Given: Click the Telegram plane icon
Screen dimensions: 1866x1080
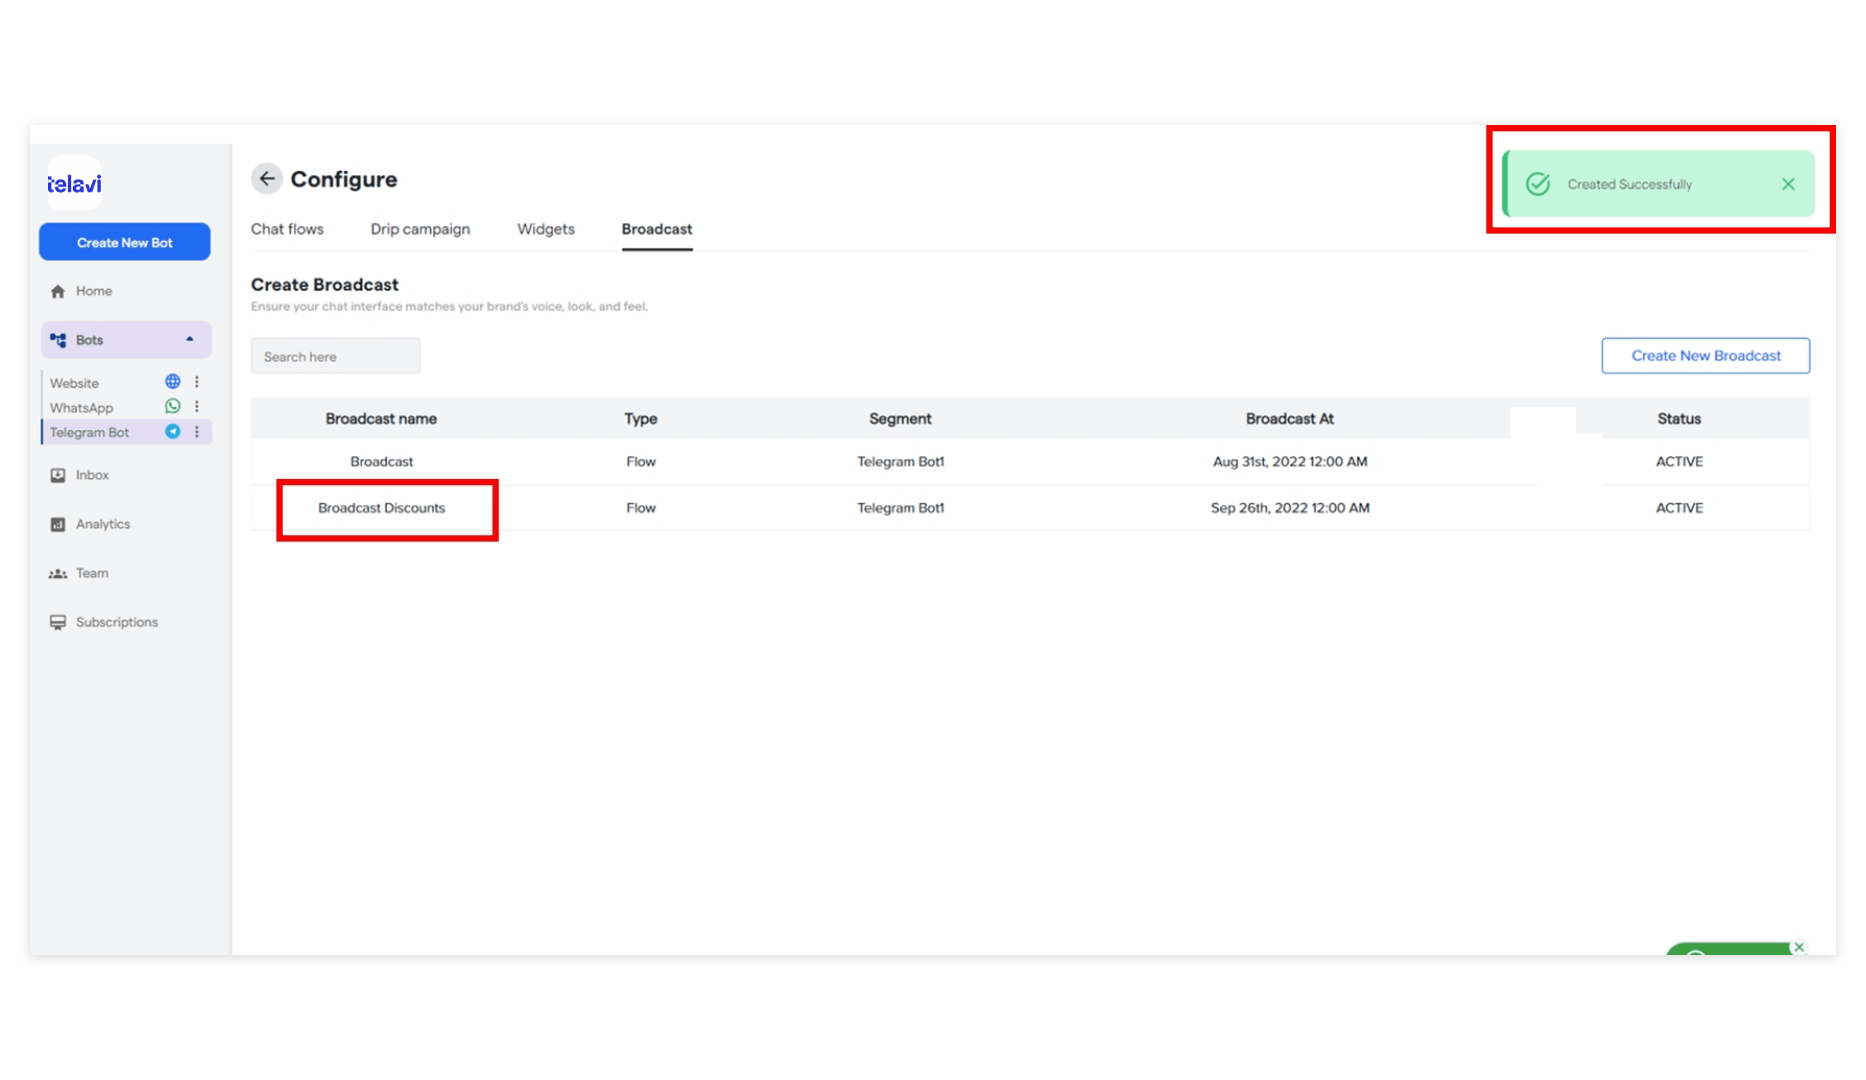Looking at the screenshot, I should pyautogui.click(x=173, y=432).
